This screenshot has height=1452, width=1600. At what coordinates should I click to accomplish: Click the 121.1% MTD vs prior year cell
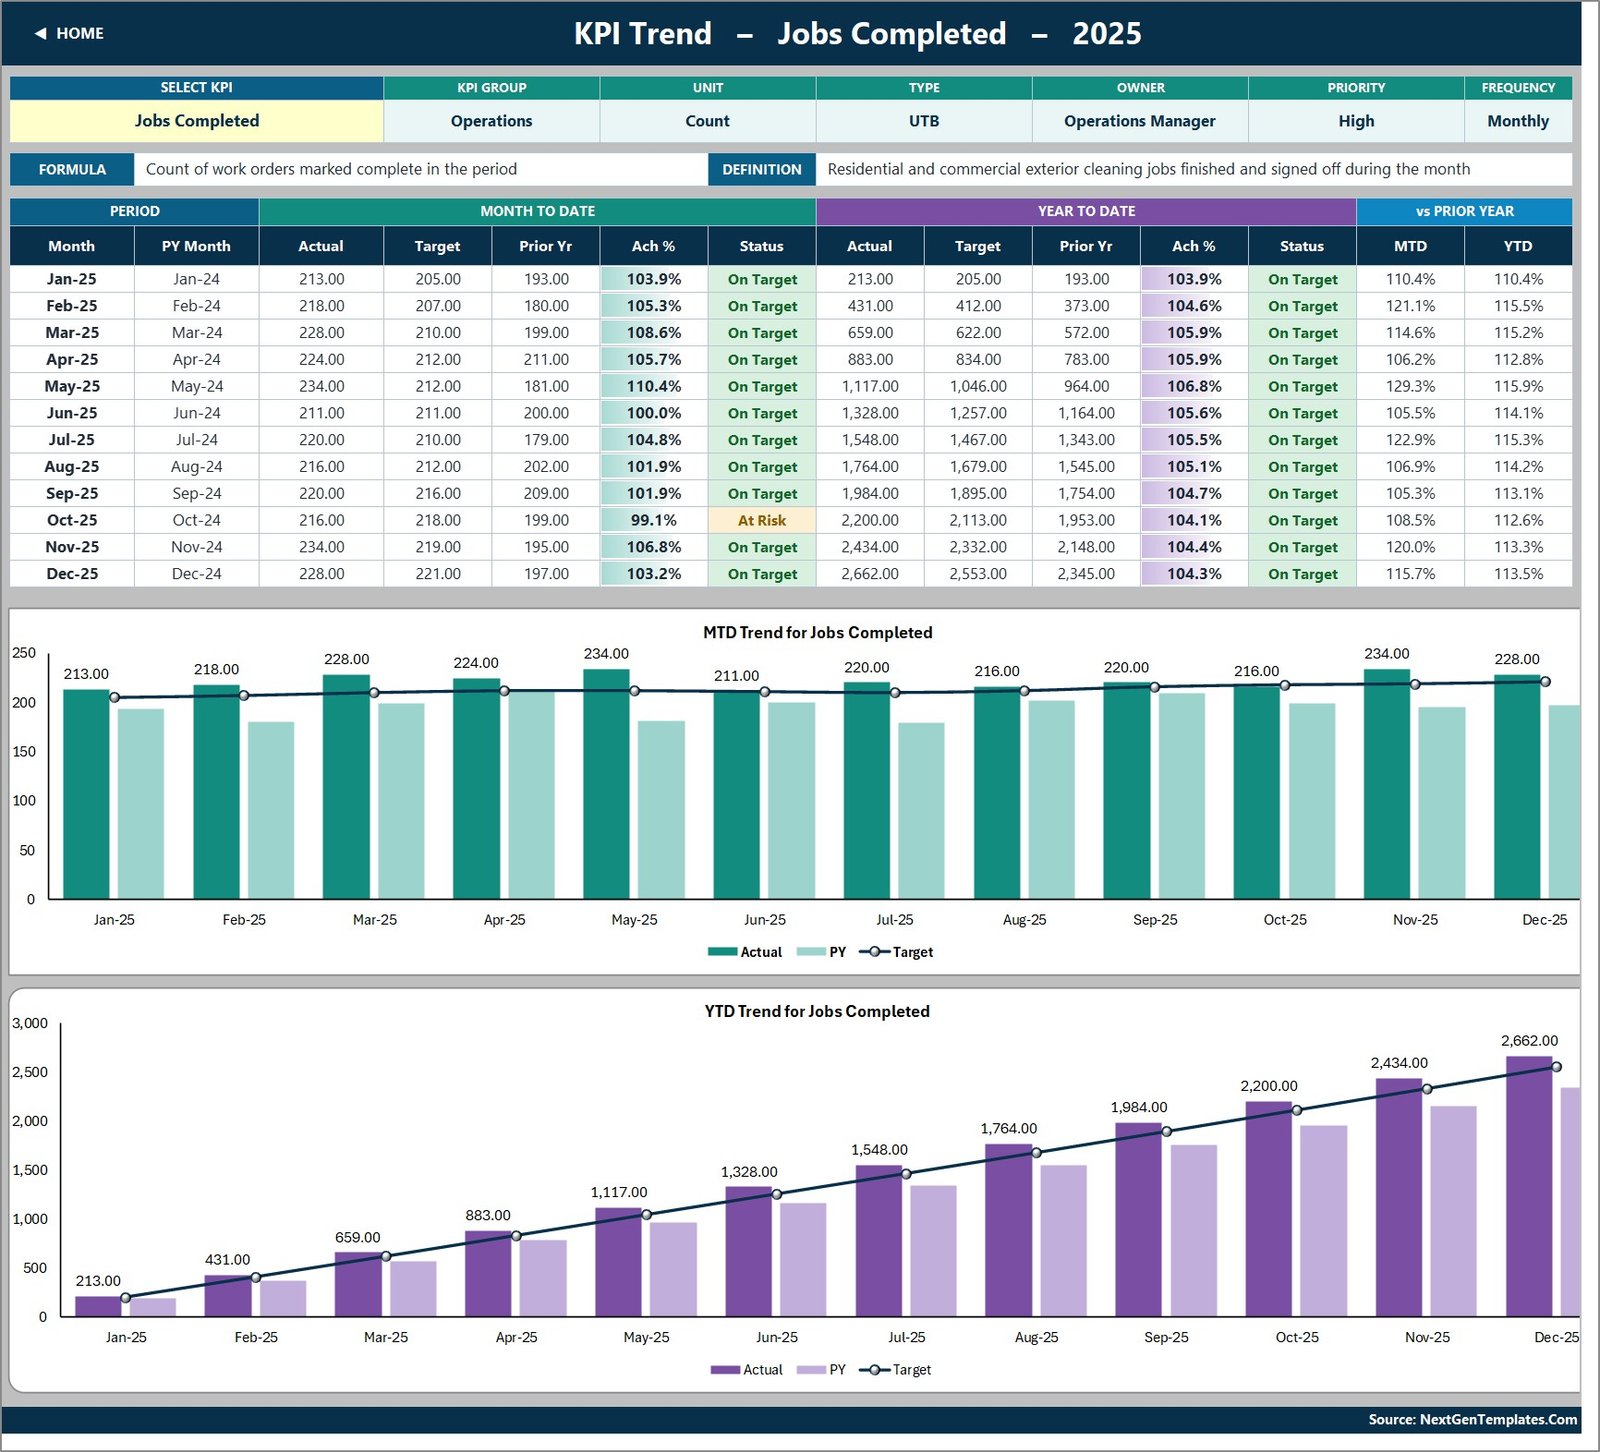coord(1410,306)
